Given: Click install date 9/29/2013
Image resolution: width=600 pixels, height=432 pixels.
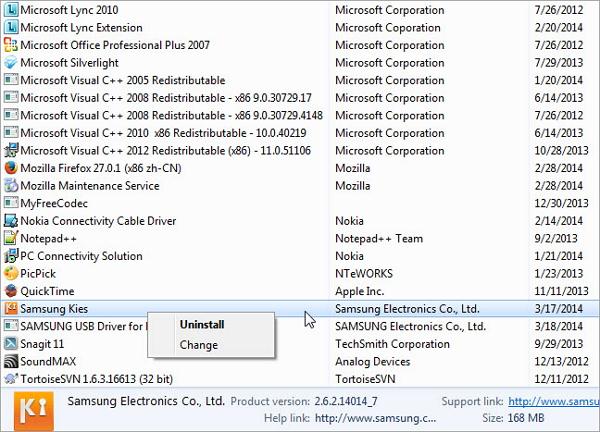Looking at the screenshot, I should tap(559, 344).
